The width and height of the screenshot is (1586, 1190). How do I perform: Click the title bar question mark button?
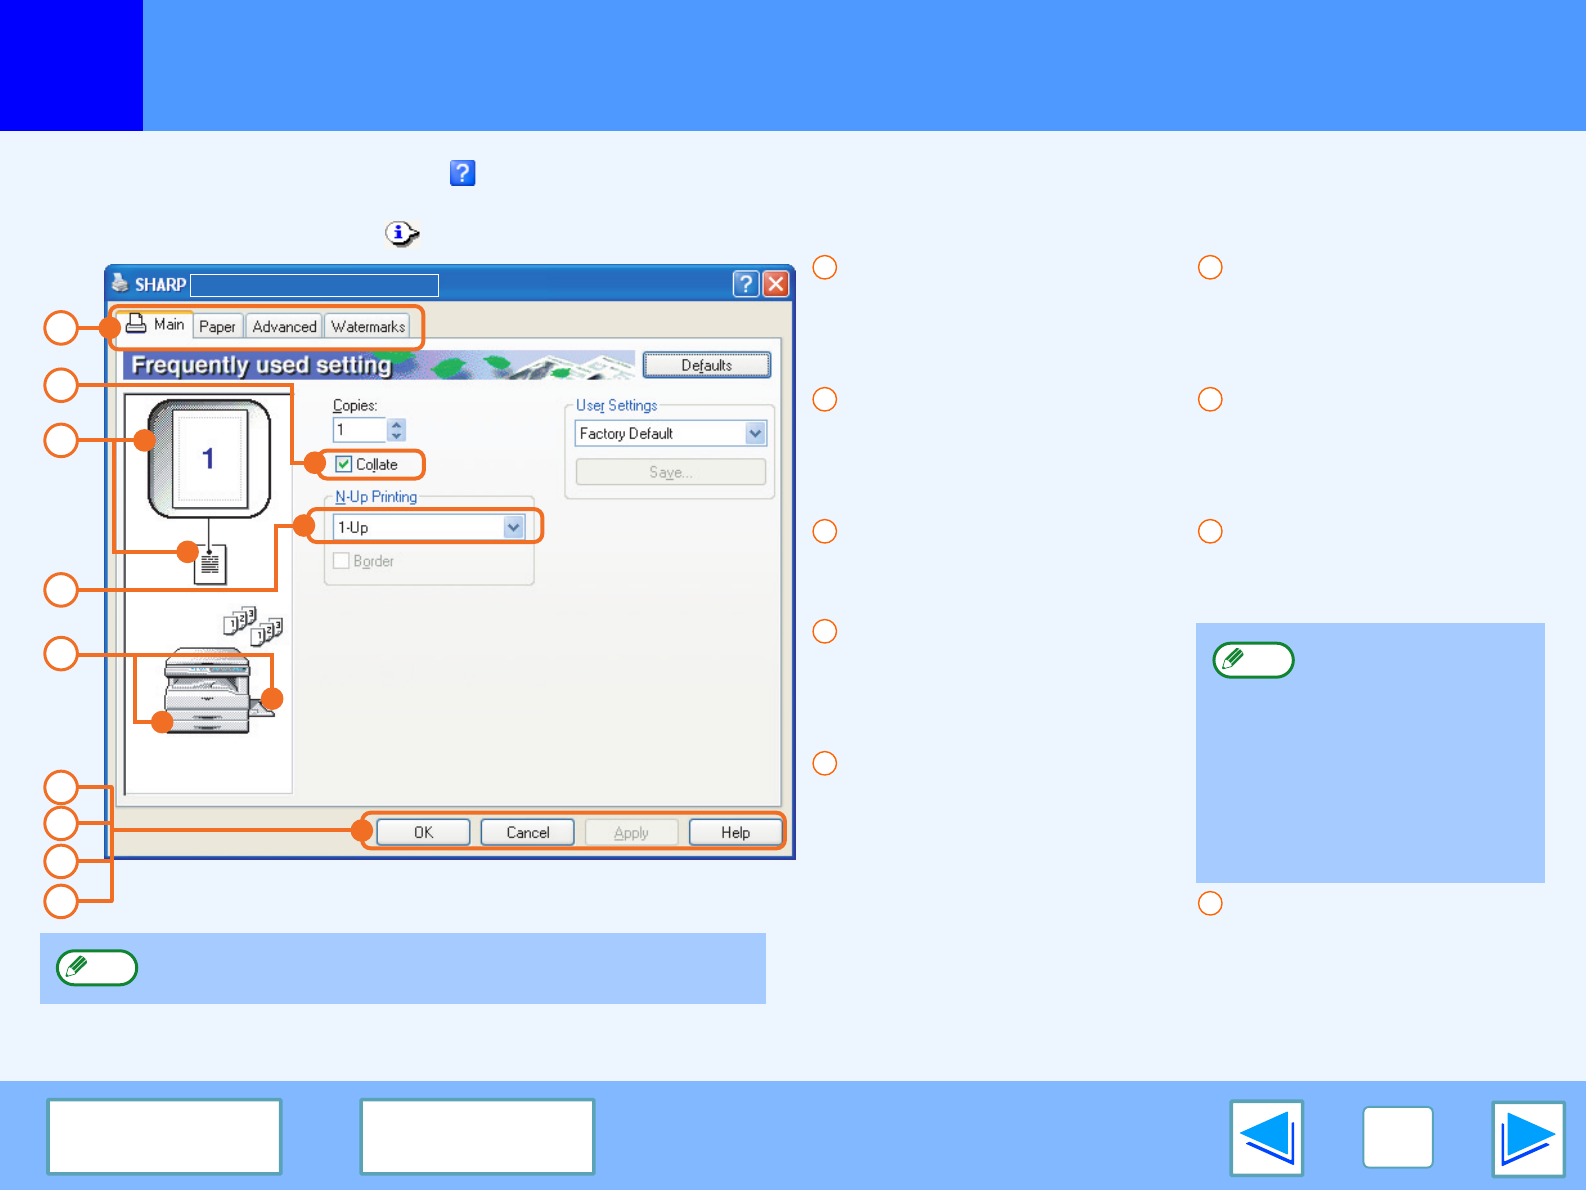tap(745, 284)
